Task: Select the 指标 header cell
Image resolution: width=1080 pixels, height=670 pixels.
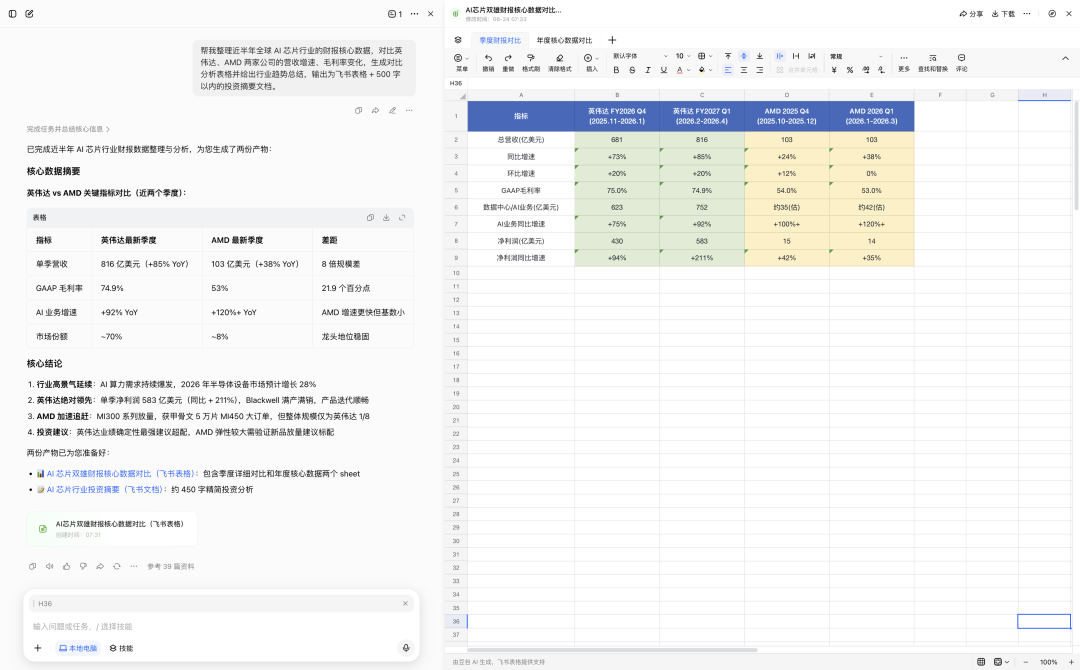Action: tap(521, 116)
